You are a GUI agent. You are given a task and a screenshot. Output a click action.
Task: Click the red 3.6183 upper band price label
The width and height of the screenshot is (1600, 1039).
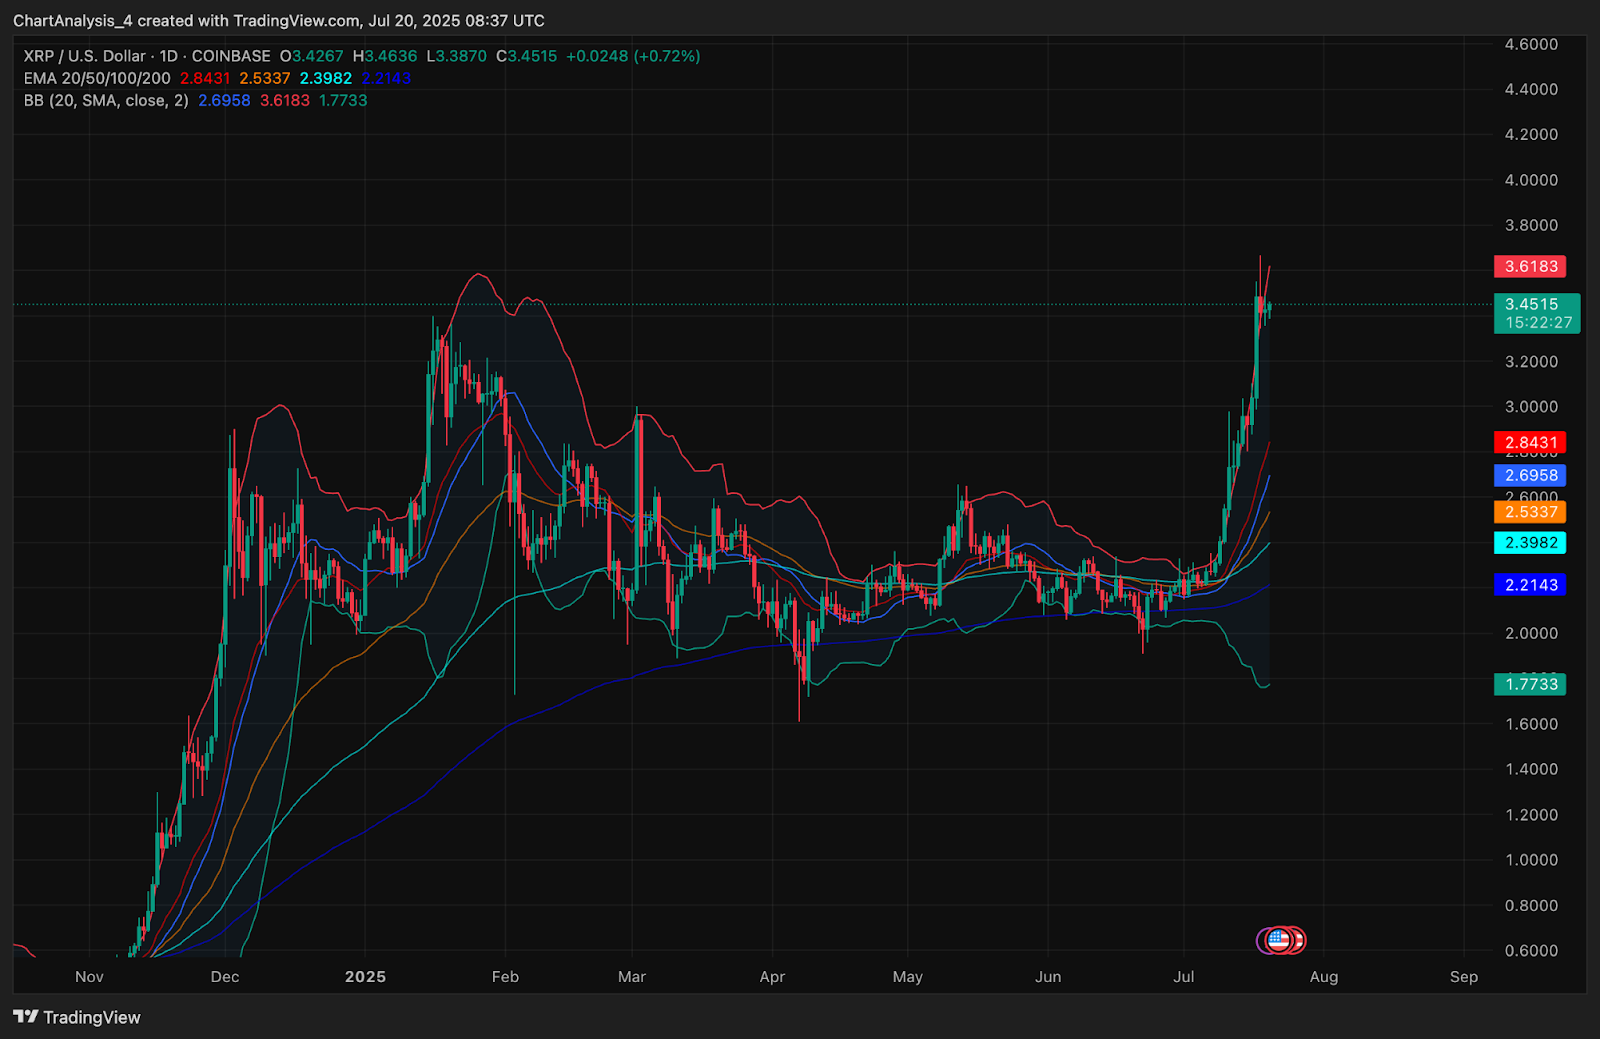click(x=1530, y=266)
